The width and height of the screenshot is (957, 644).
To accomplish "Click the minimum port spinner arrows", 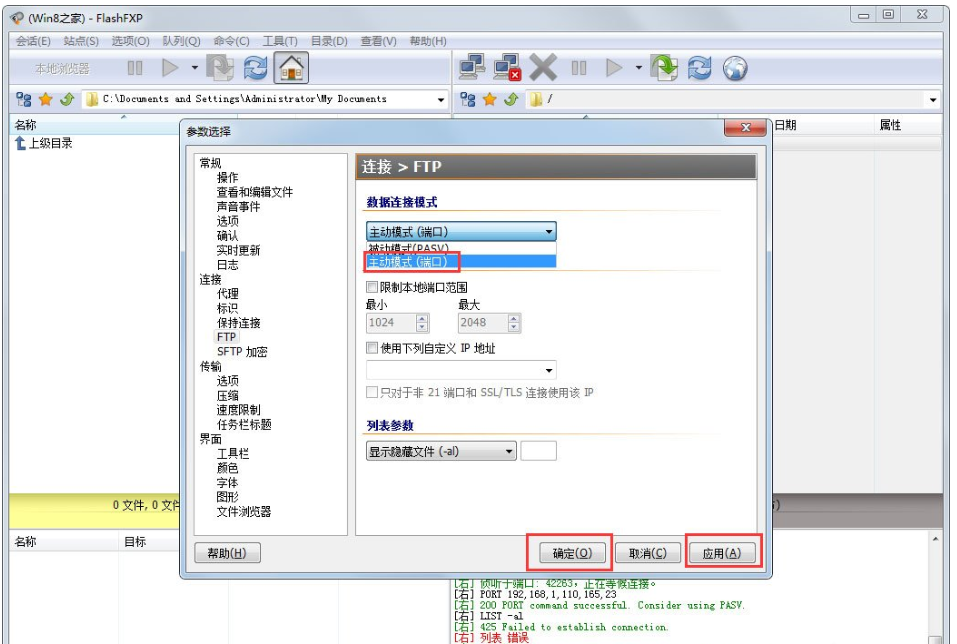I will click(x=422, y=323).
